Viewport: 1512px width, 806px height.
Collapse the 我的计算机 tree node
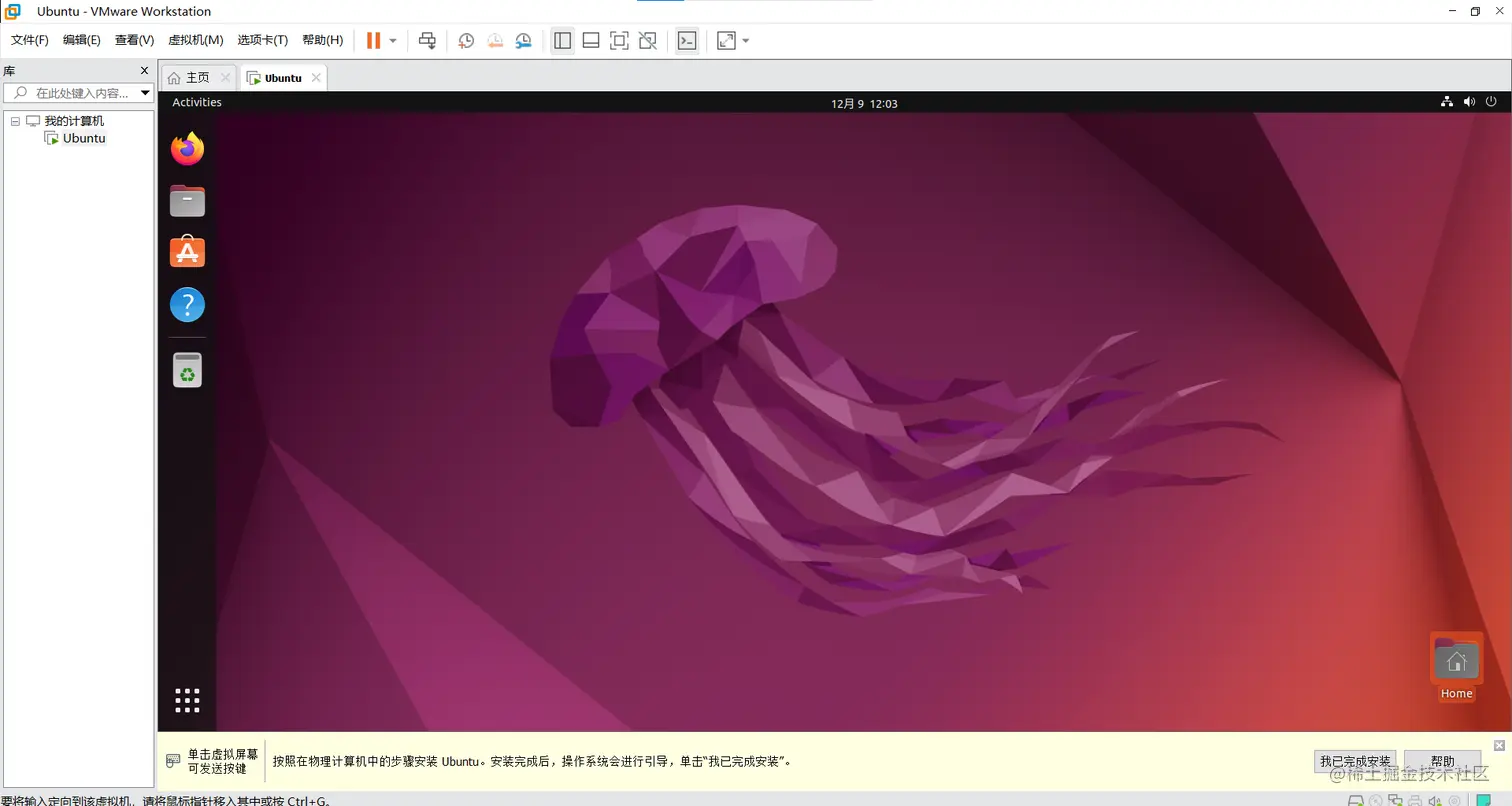[x=15, y=121]
